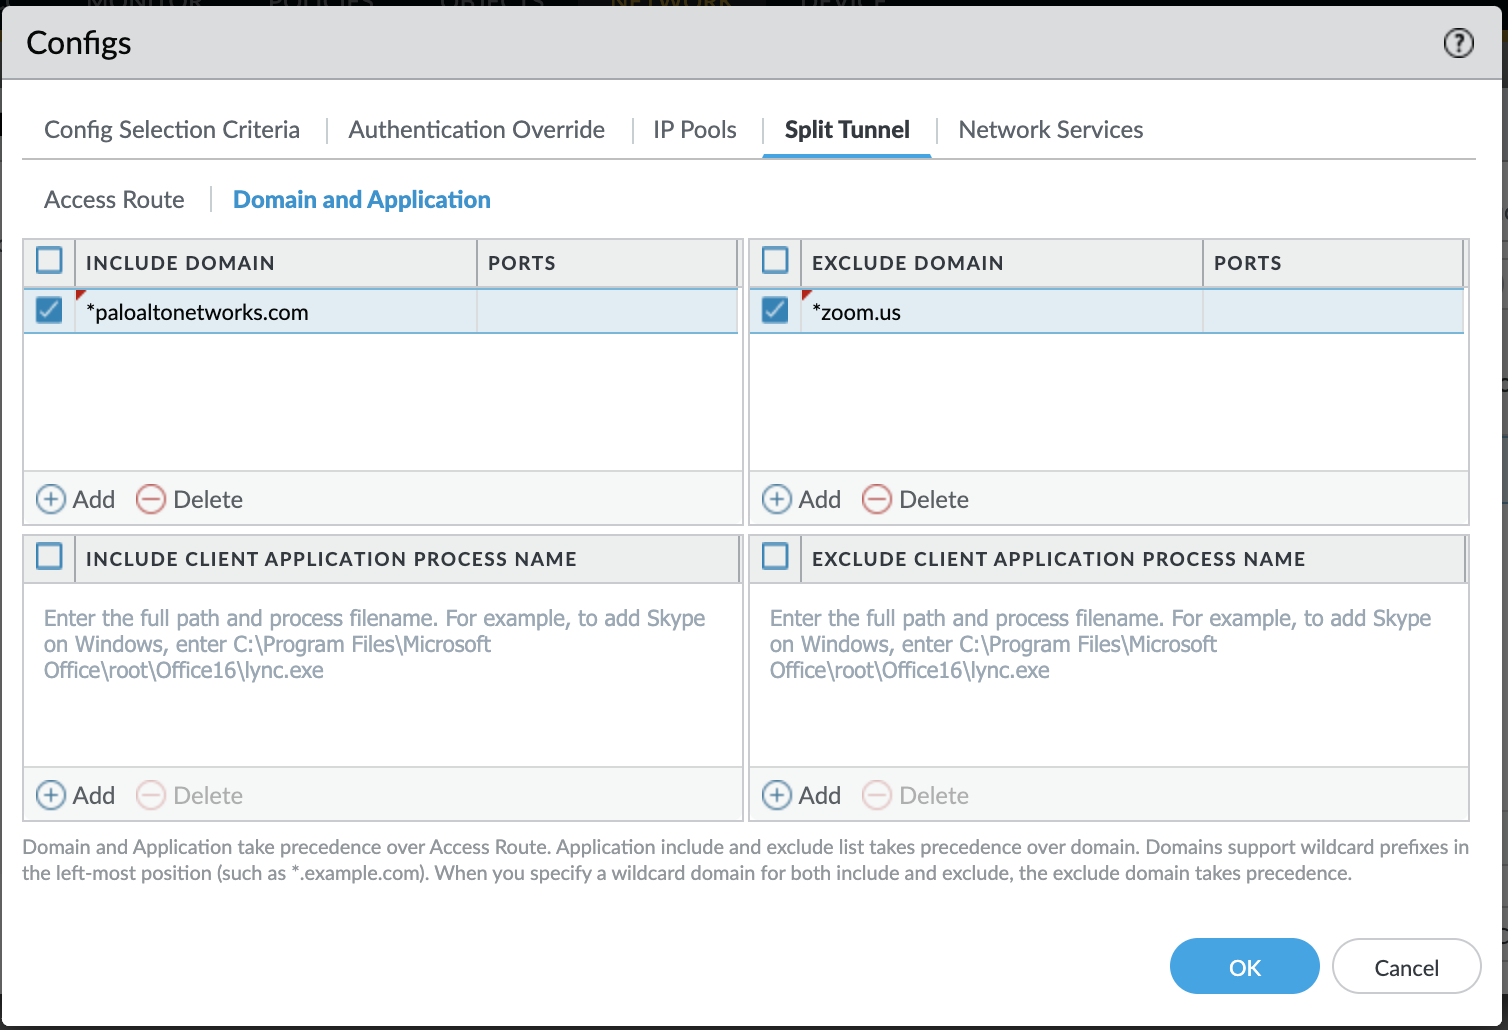Open the IP Pools tab
The image size is (1508, 1030).
694,130
